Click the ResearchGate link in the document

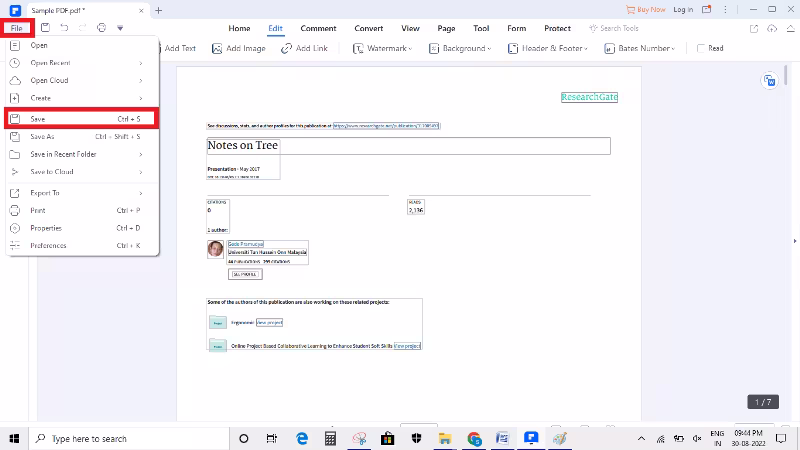pyautogui.click(x=589, y=97)
